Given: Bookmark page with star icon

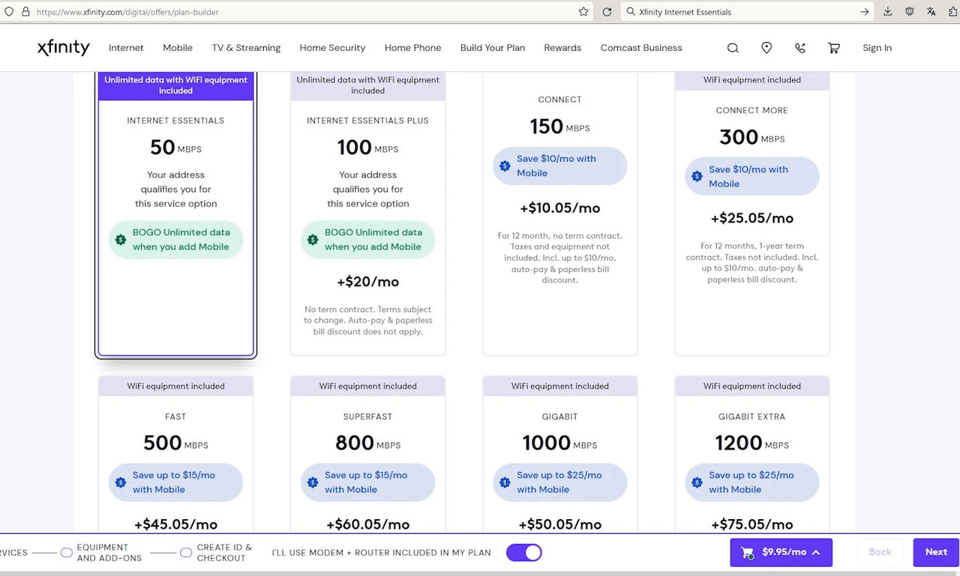Looking at the screenshot, I should click(x=583, y=12).
